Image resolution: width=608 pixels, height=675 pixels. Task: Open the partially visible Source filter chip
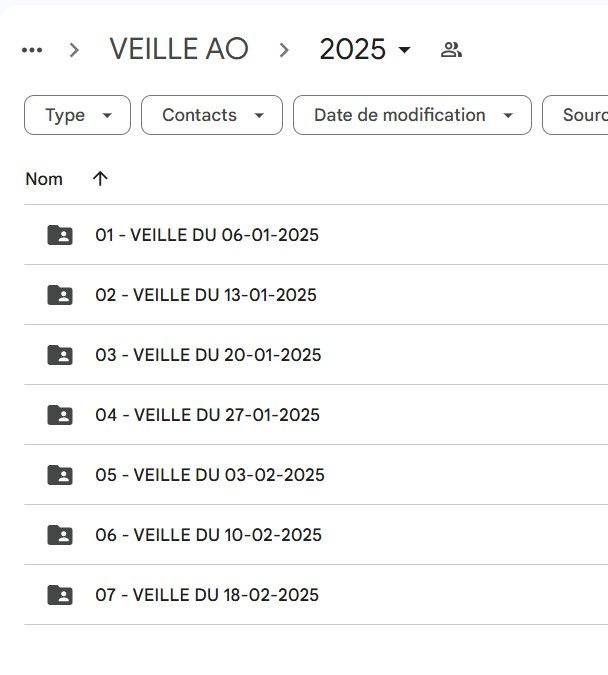[x=576, y=115]
